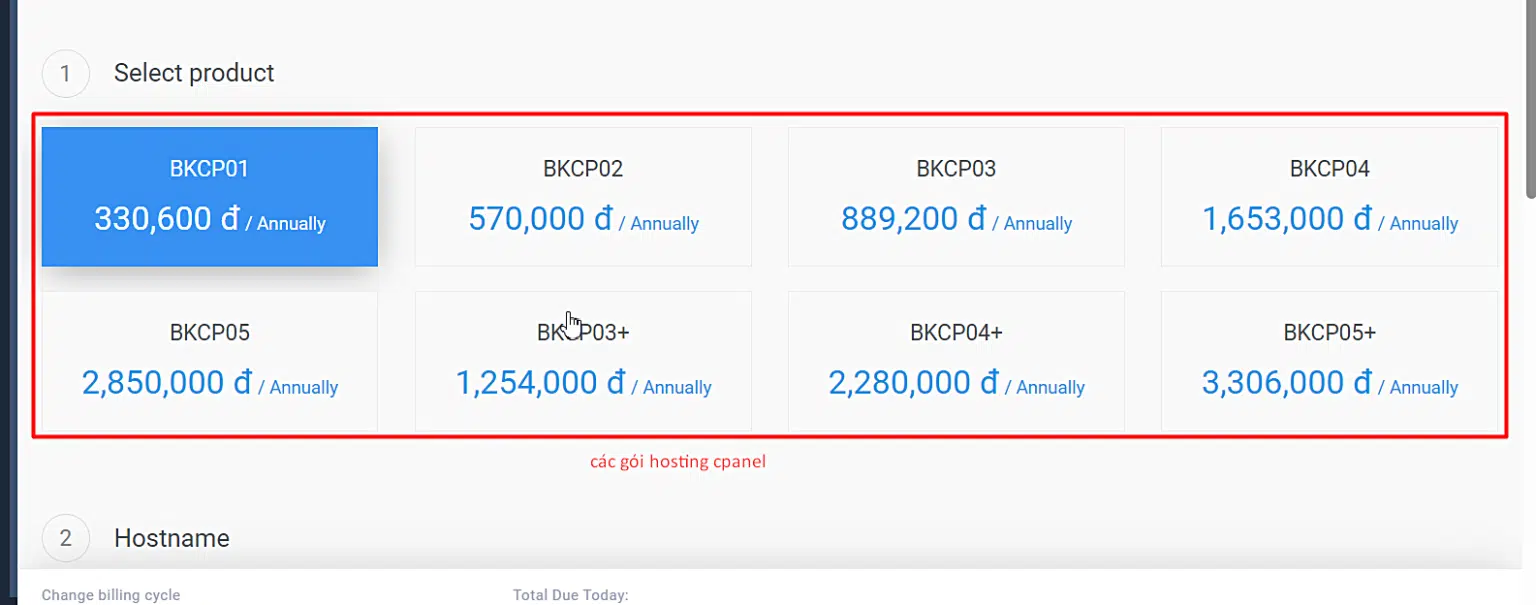This screenshot has height=605, width=1536.
Task: Pick the BKCP04 hosting package
Action: [1330, 197]
